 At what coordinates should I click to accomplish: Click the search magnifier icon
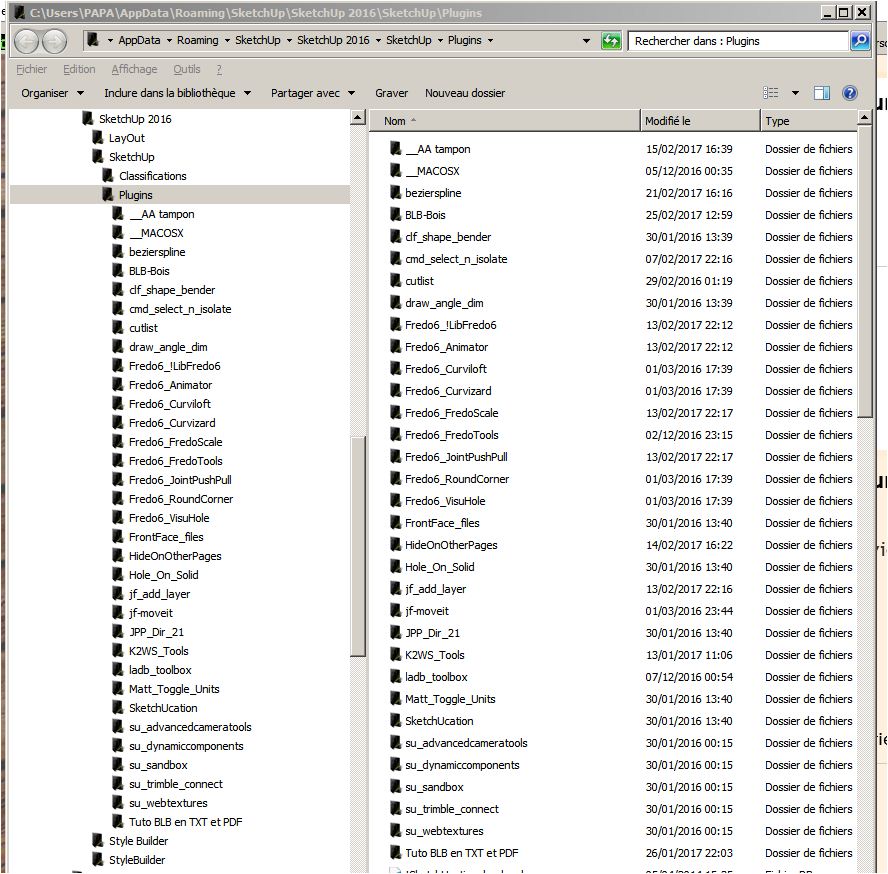[860, 41]
